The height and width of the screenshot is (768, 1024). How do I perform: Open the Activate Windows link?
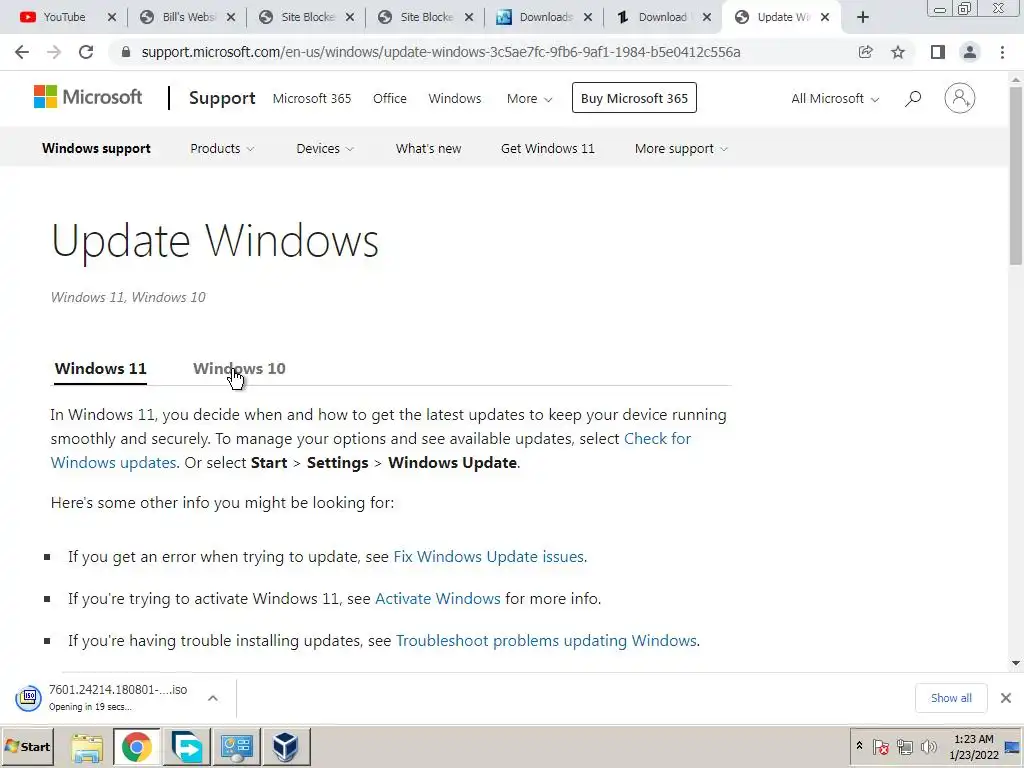point(438,598)
